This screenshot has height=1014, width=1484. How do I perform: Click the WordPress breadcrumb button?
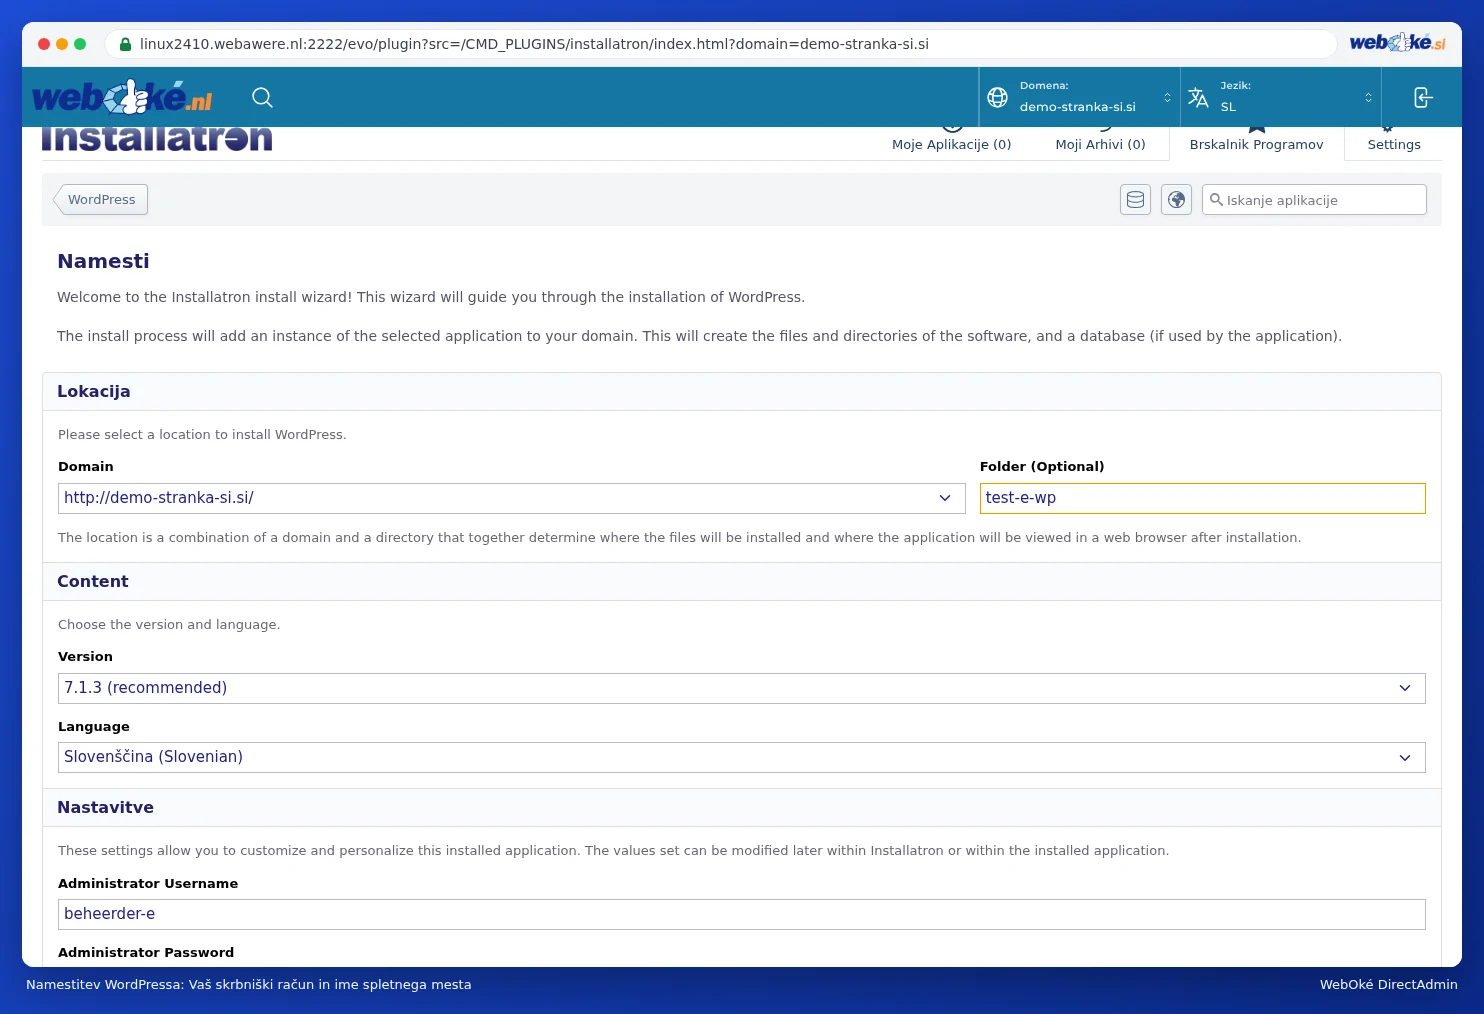(x=101, y=200)
